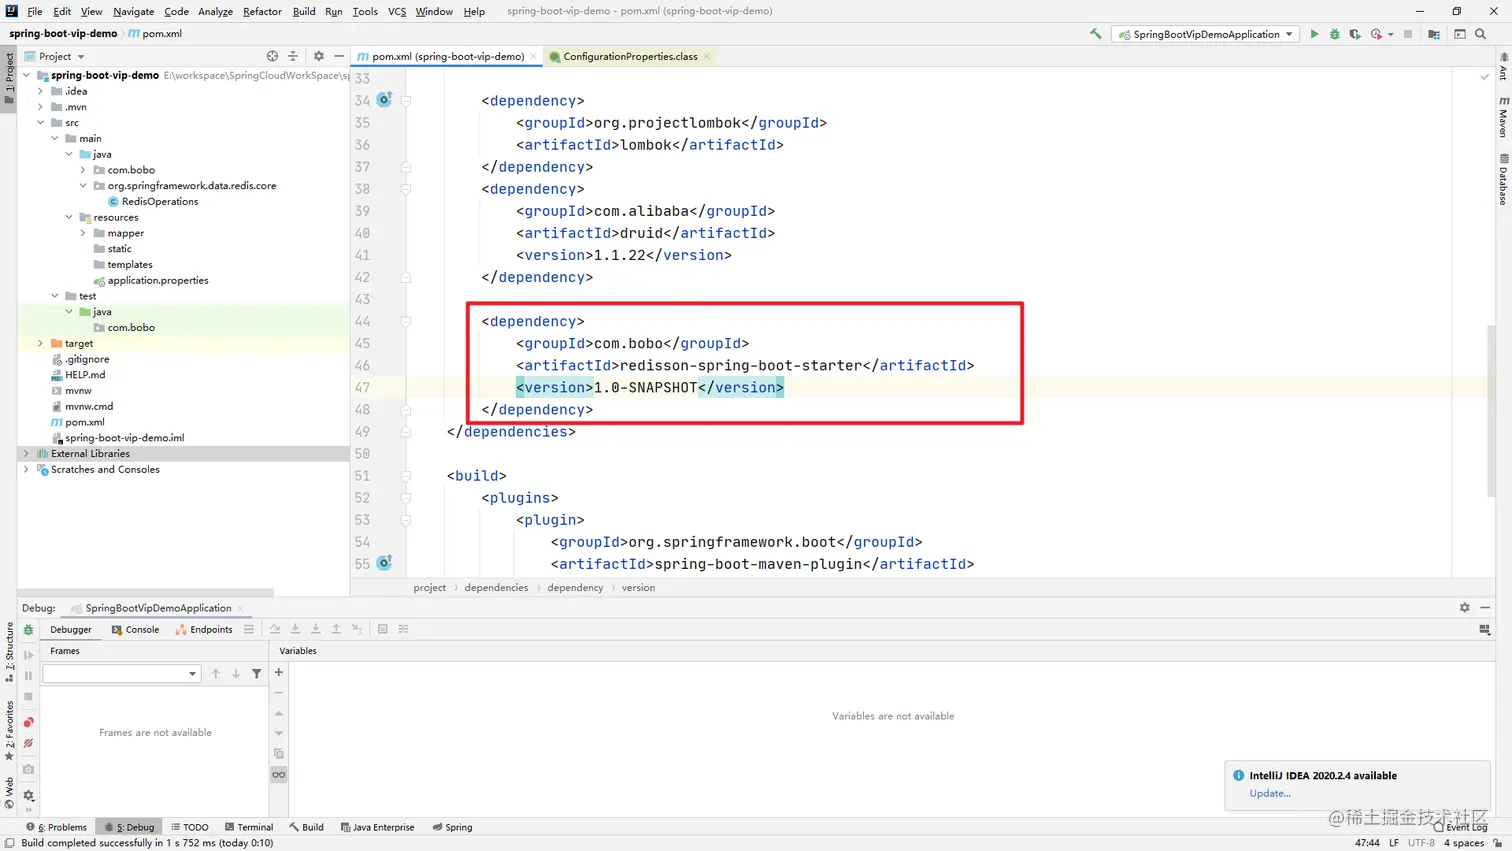
Task: Click Step Over debugger icon
Action: coord(275,629)
